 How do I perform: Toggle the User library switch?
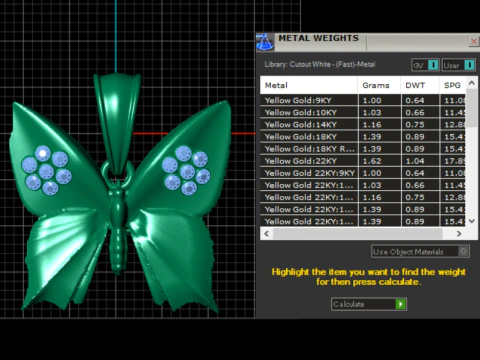pyautogui.click(x=458, y=65)
